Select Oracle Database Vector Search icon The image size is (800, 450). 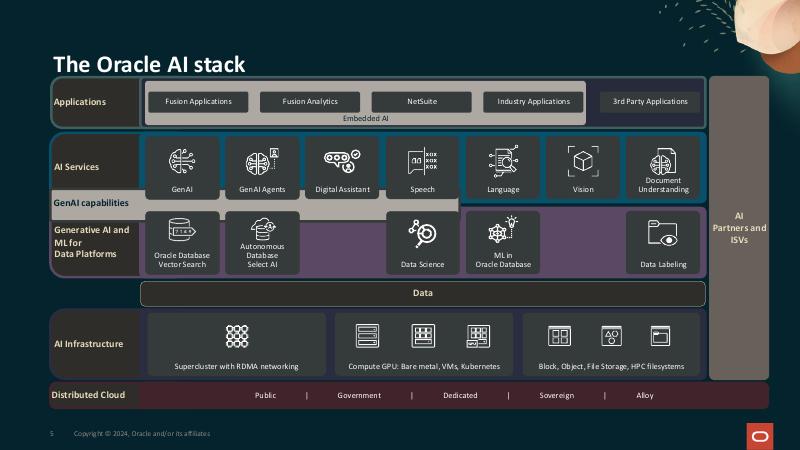point(182,231)
